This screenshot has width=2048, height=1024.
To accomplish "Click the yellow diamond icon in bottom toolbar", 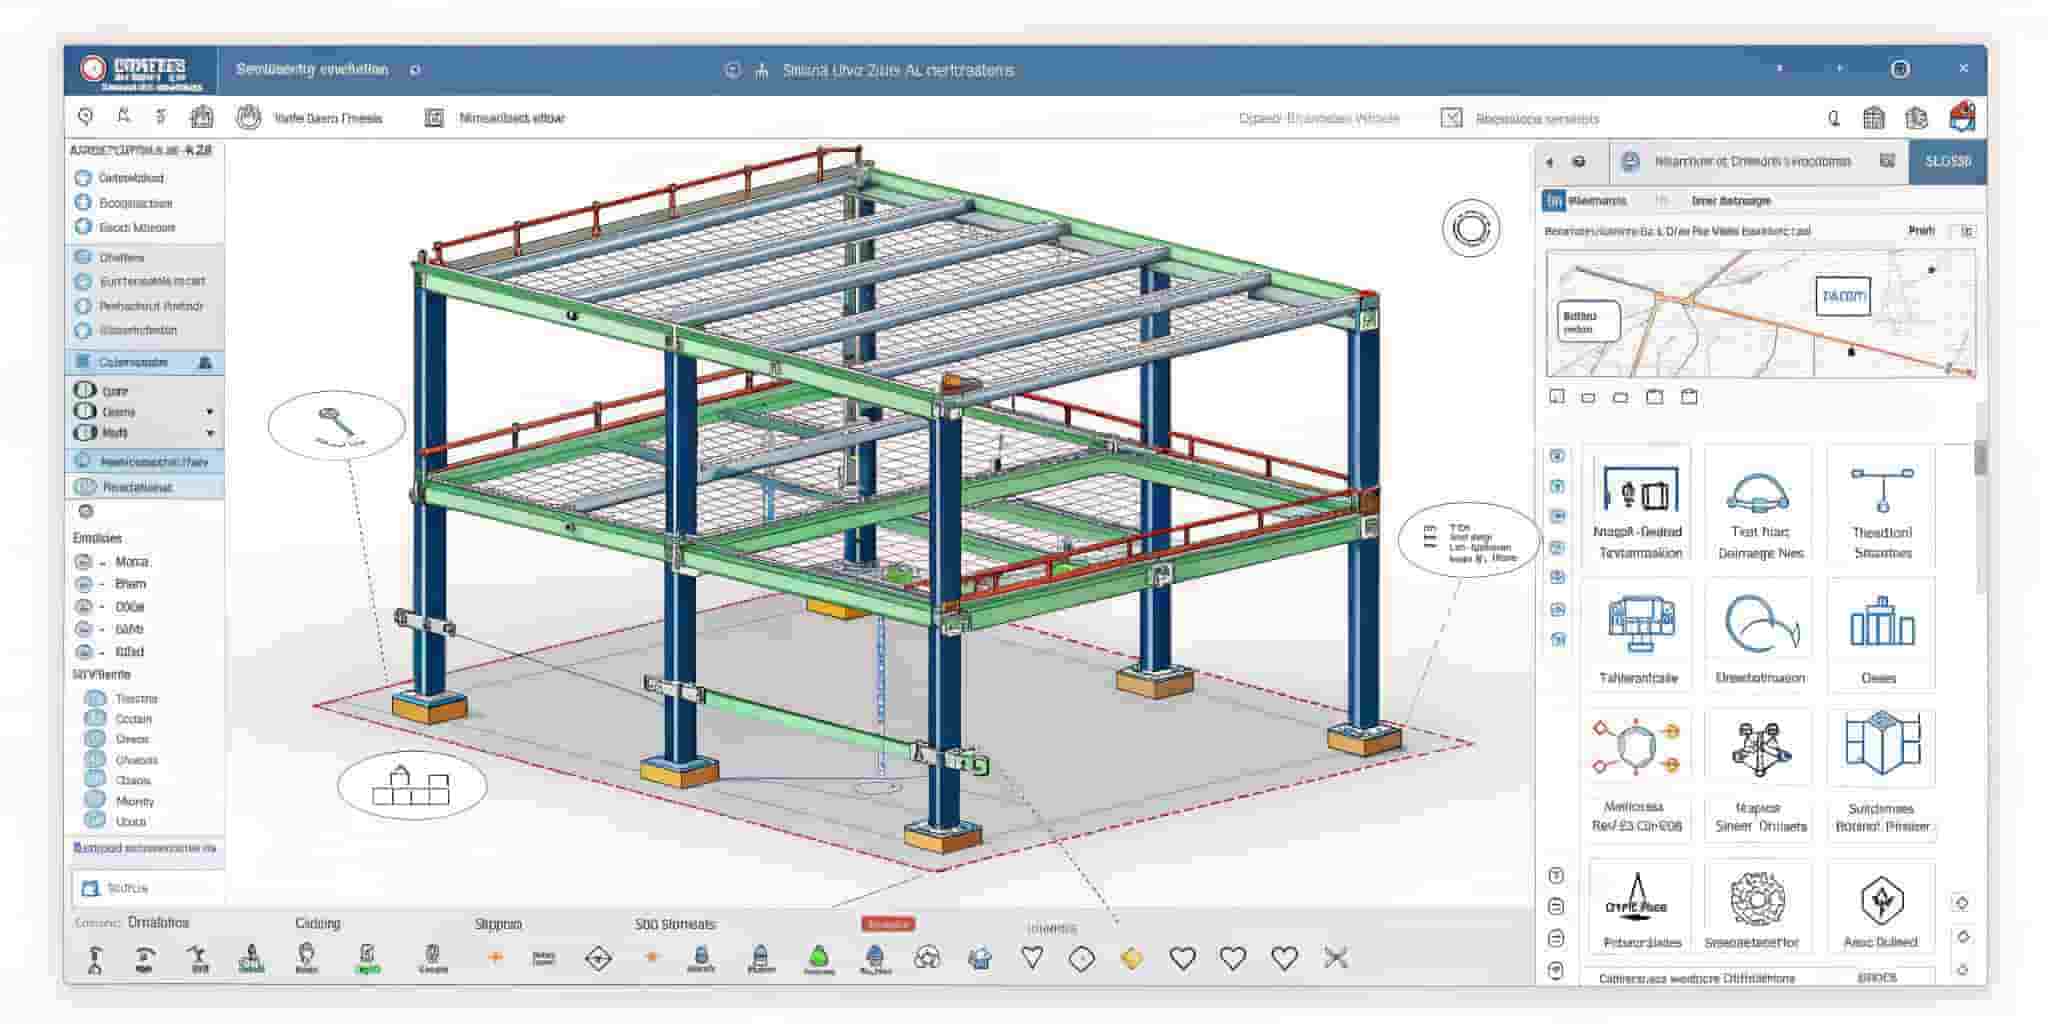I will 1131,958.
